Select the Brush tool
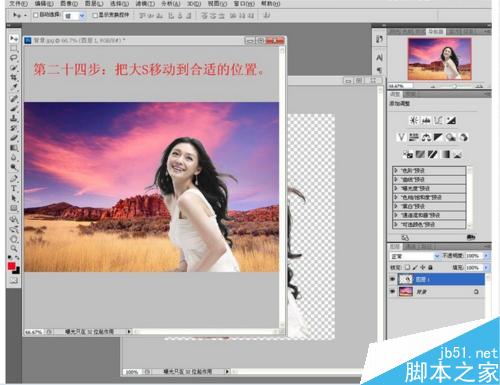 tap(13, 108)
